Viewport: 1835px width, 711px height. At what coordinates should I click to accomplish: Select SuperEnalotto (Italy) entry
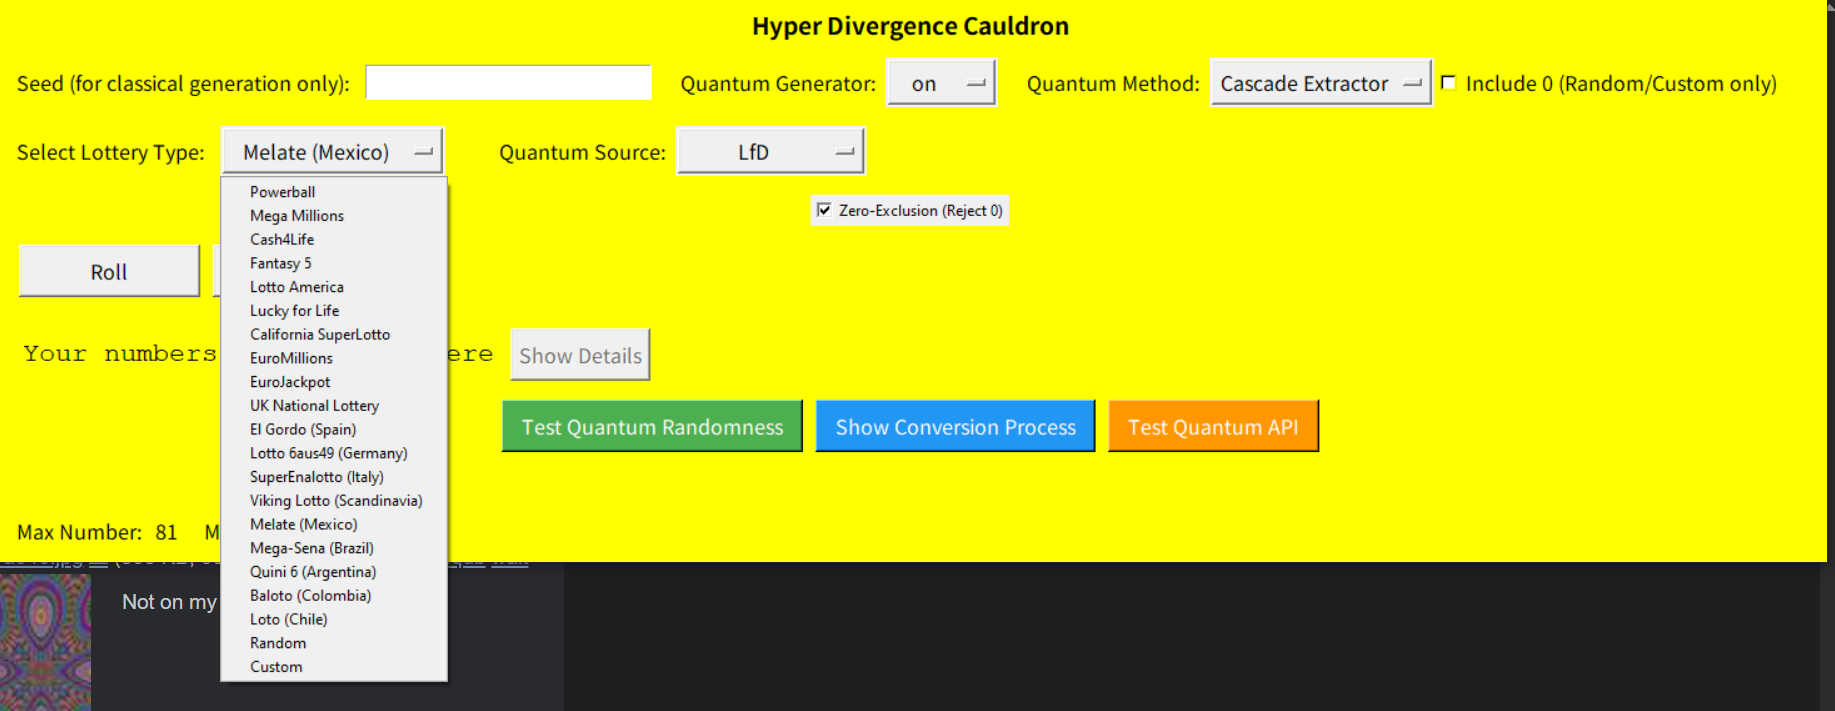point(334,477)
